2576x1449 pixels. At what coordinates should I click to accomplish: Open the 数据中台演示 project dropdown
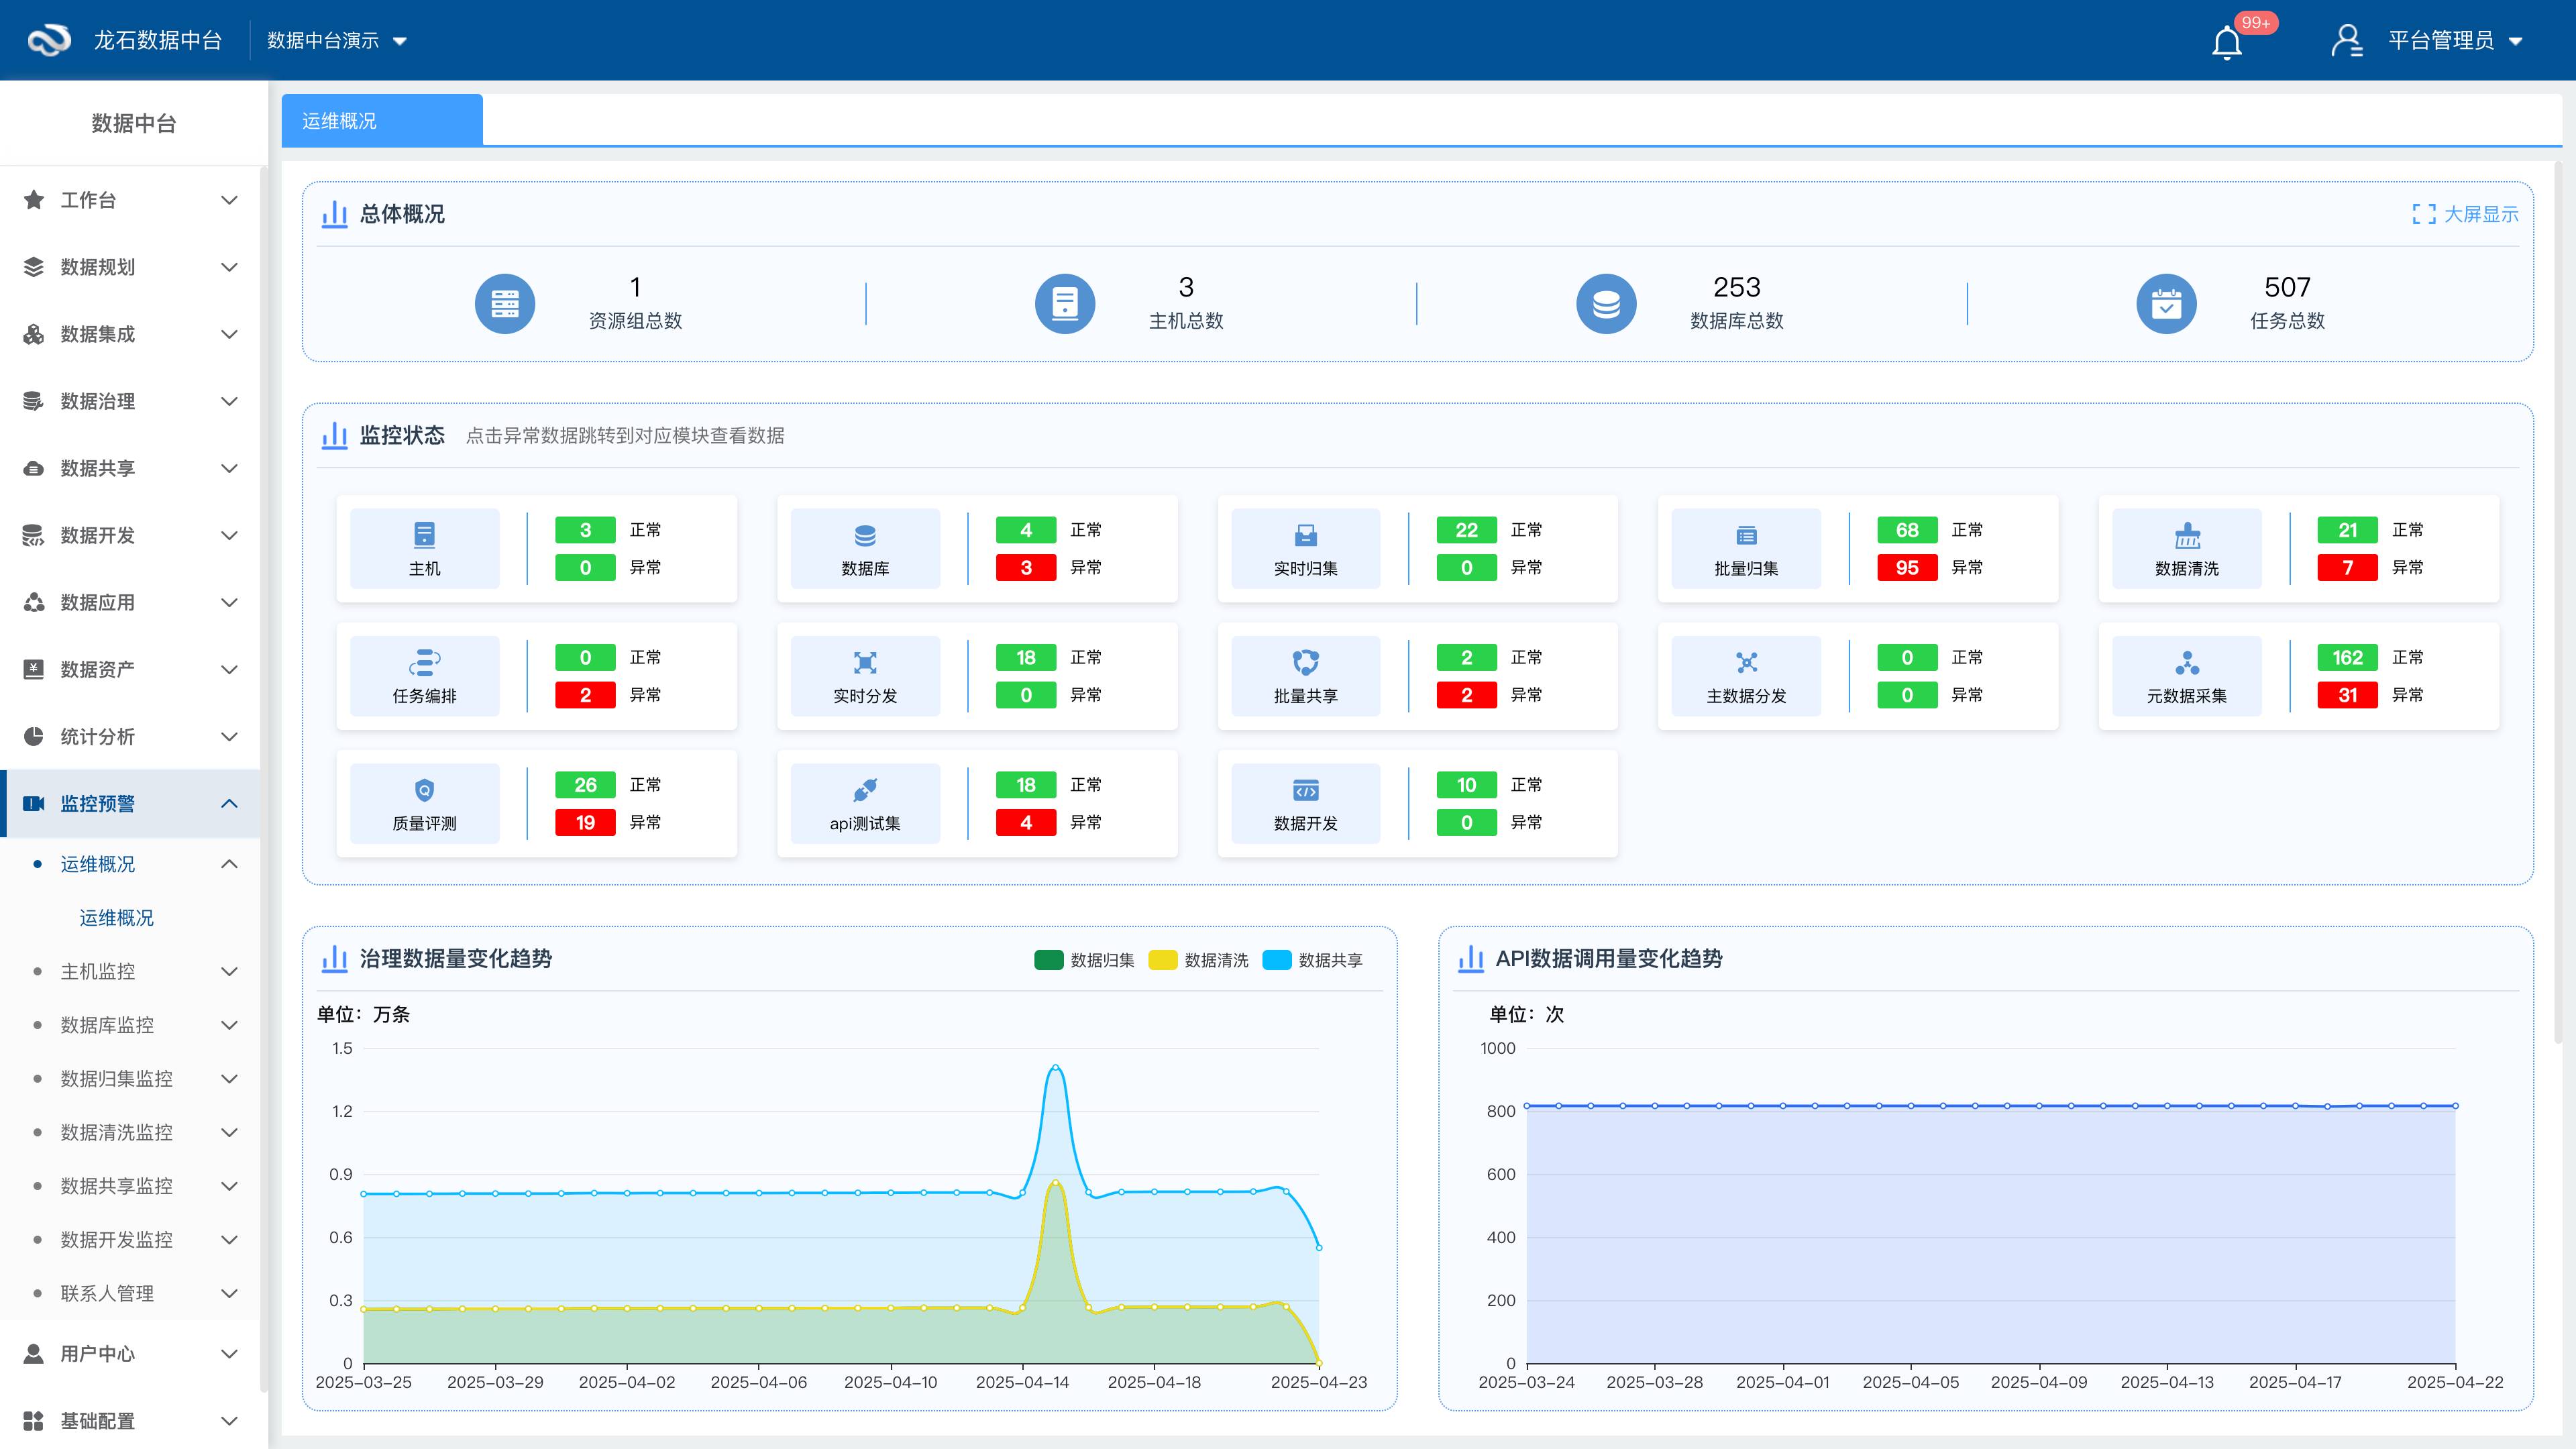click(x=336, y=41)
